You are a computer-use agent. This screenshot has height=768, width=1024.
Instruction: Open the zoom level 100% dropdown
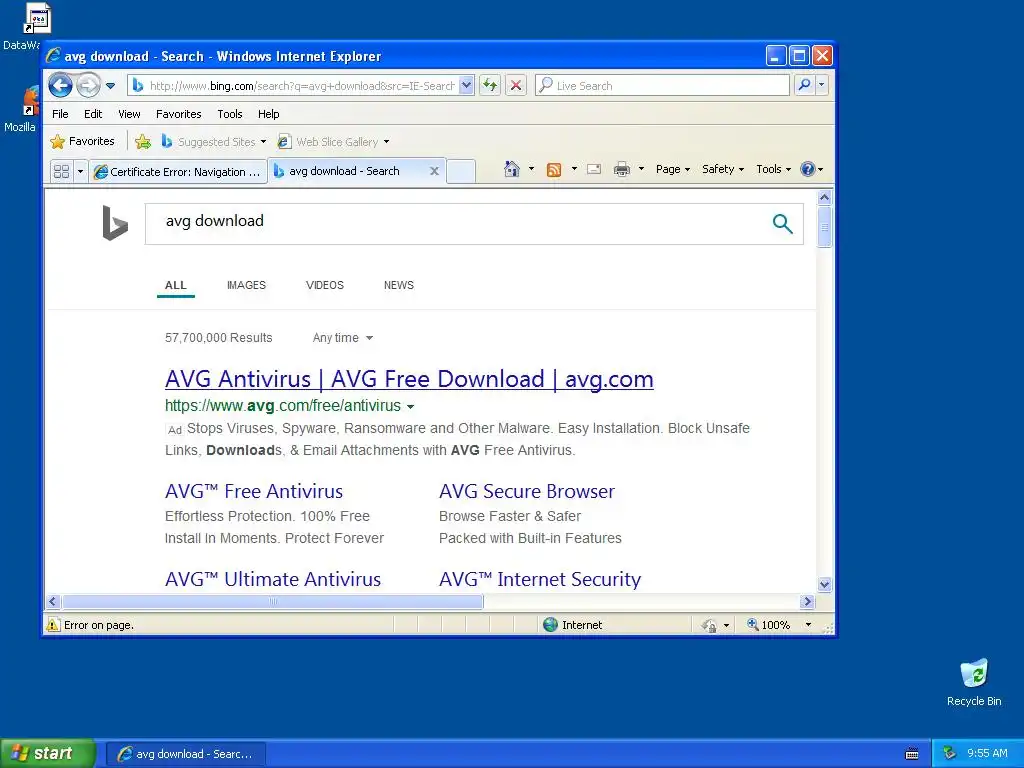click(808, 625)
